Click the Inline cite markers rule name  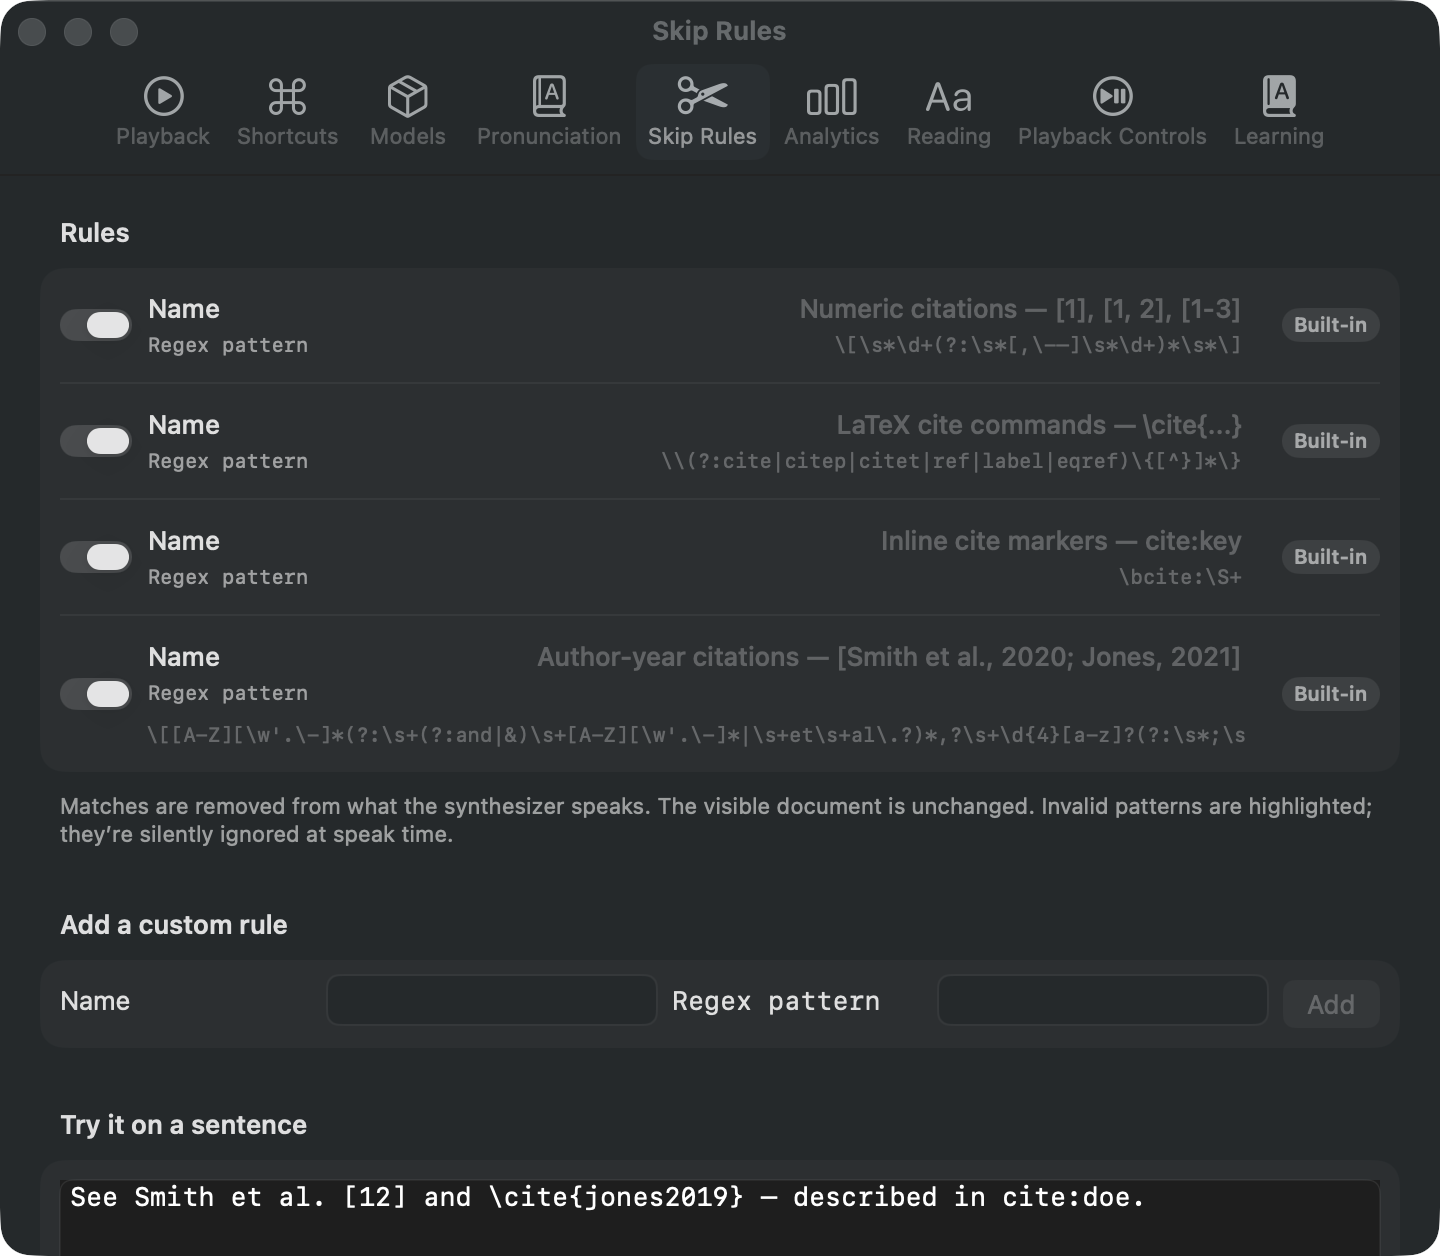tap(1061, 541)
